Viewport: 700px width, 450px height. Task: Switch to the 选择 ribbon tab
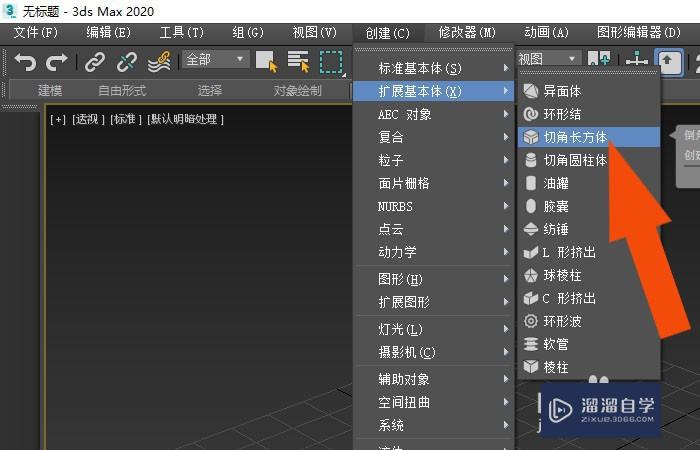pyautogui.click(x=210, y=91)
